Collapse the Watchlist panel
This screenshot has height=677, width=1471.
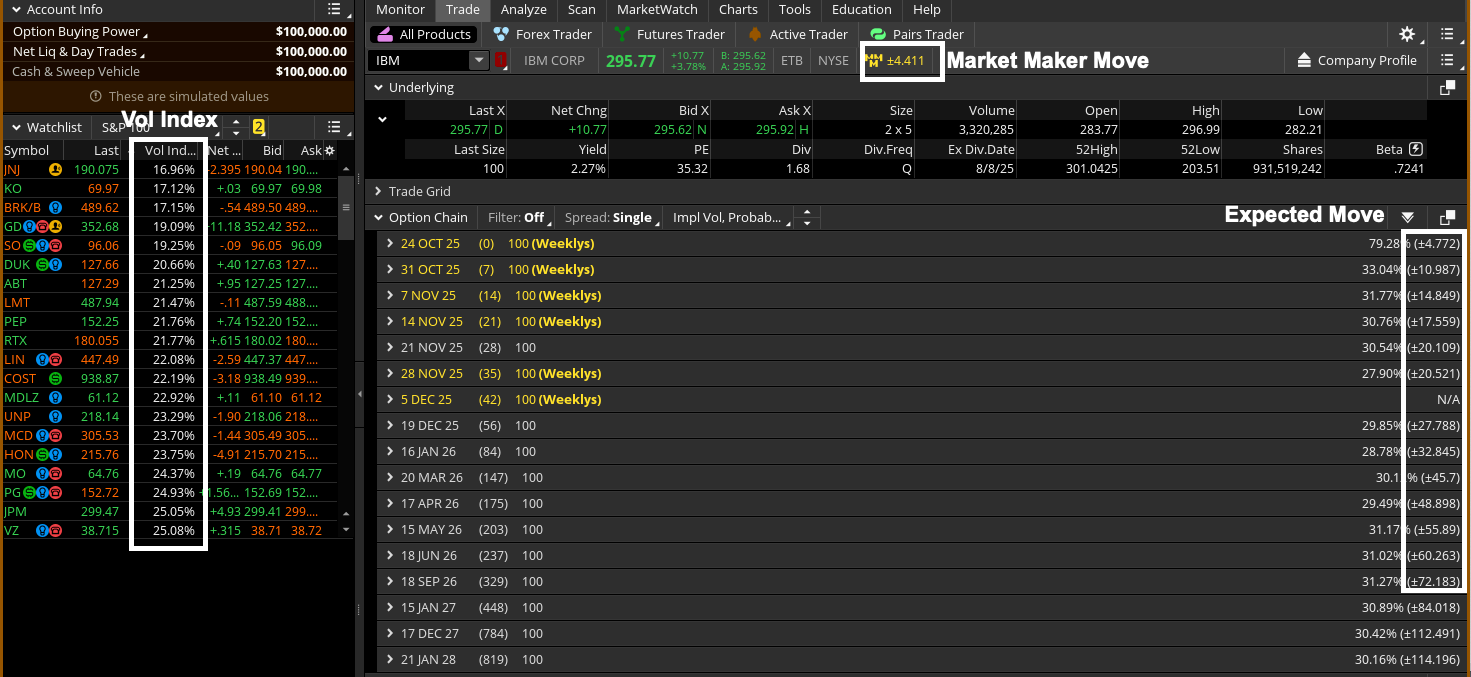click(x=16, y=127)
